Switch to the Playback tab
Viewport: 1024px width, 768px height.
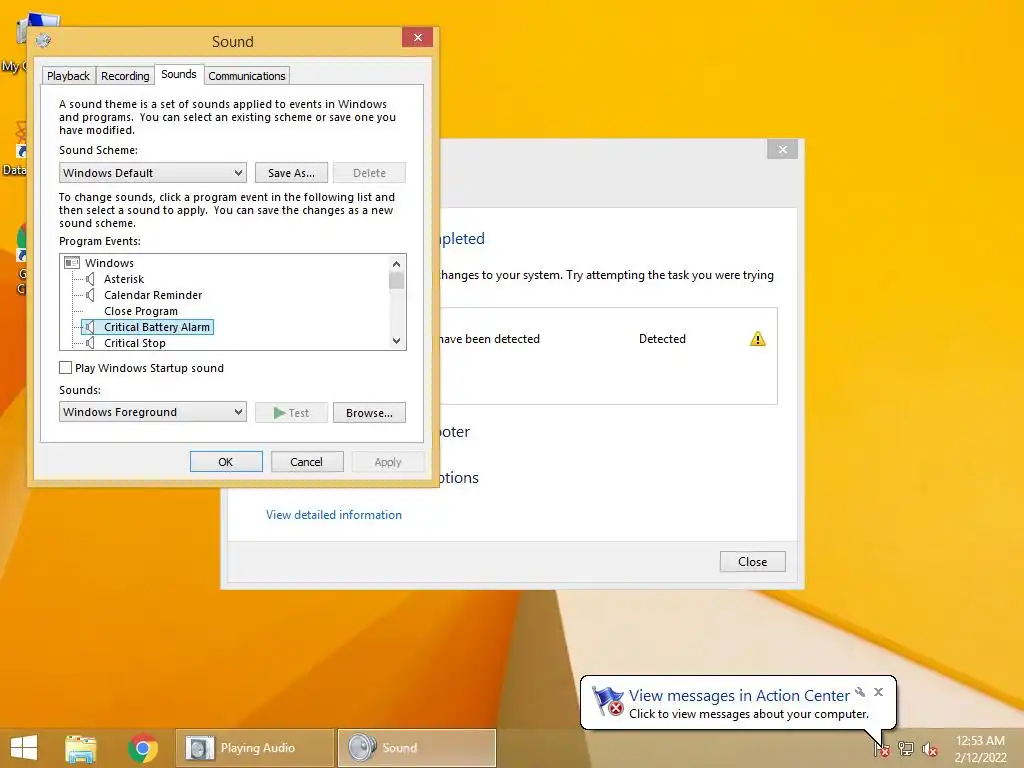click(68, 76)
